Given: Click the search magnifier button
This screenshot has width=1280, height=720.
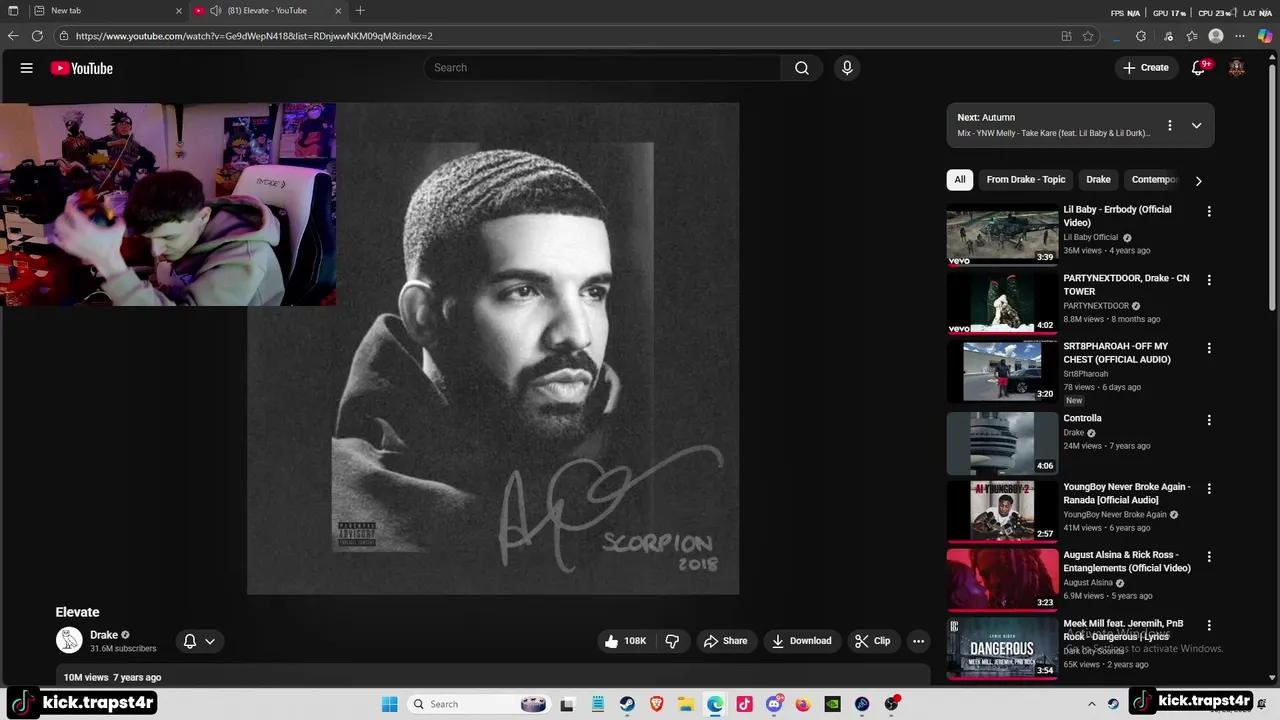Looking at the screenshot, I should 801,68.
